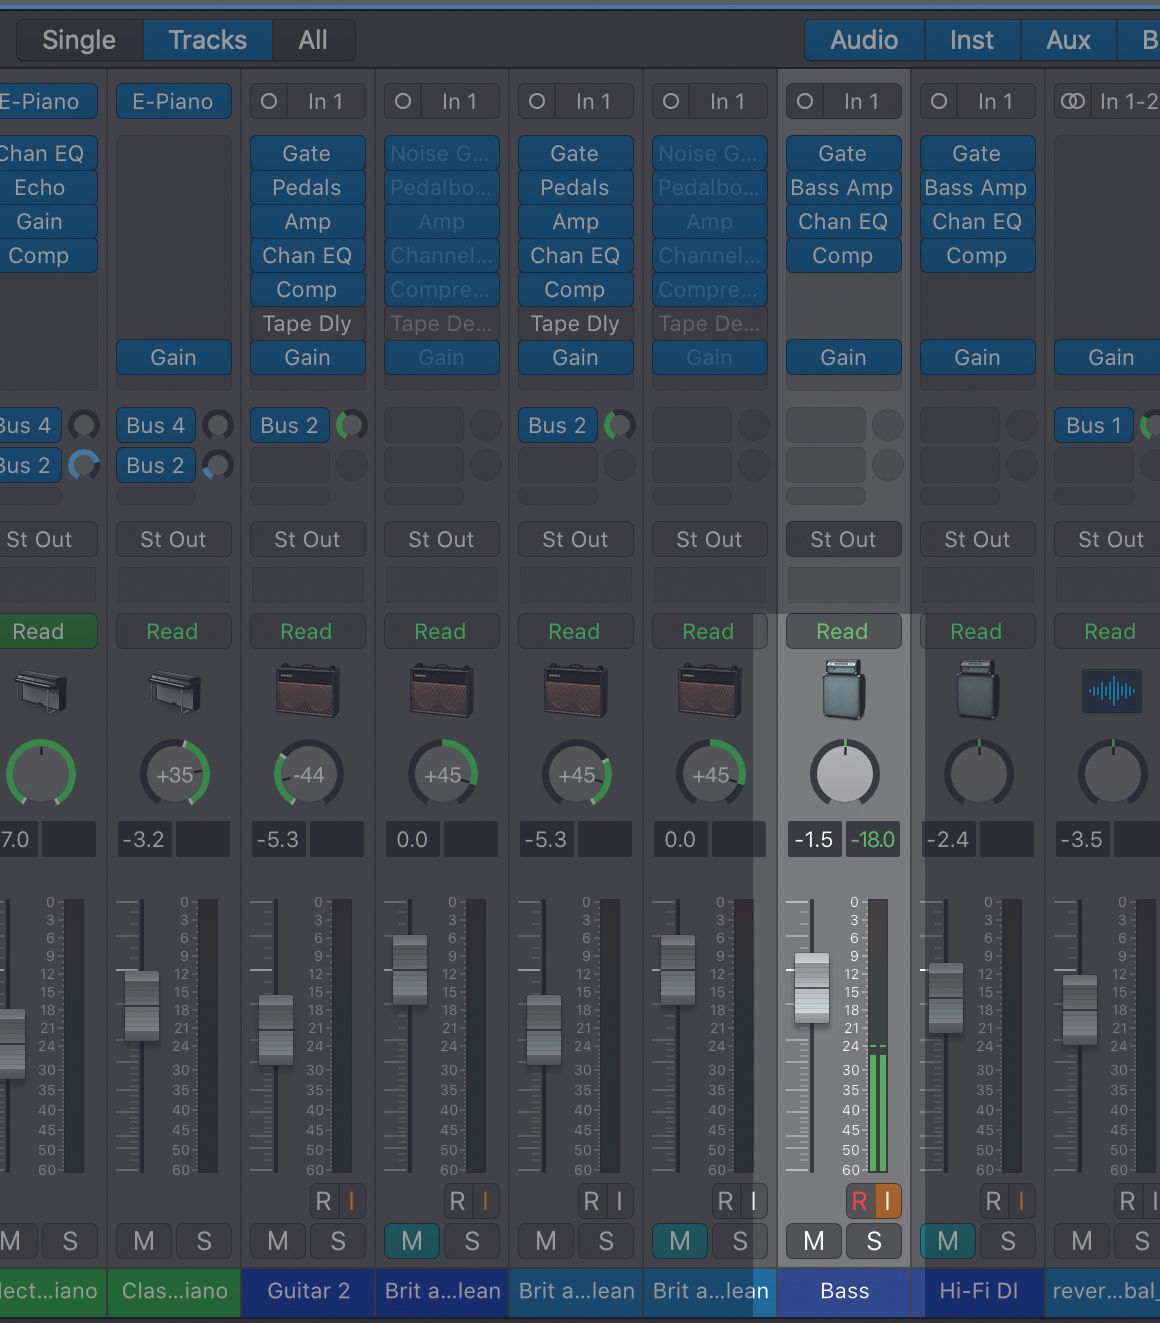Open the Bass Amp plugin on Bass
This screenshot has height=1323, width=1160.
click(x=842, y=188)
